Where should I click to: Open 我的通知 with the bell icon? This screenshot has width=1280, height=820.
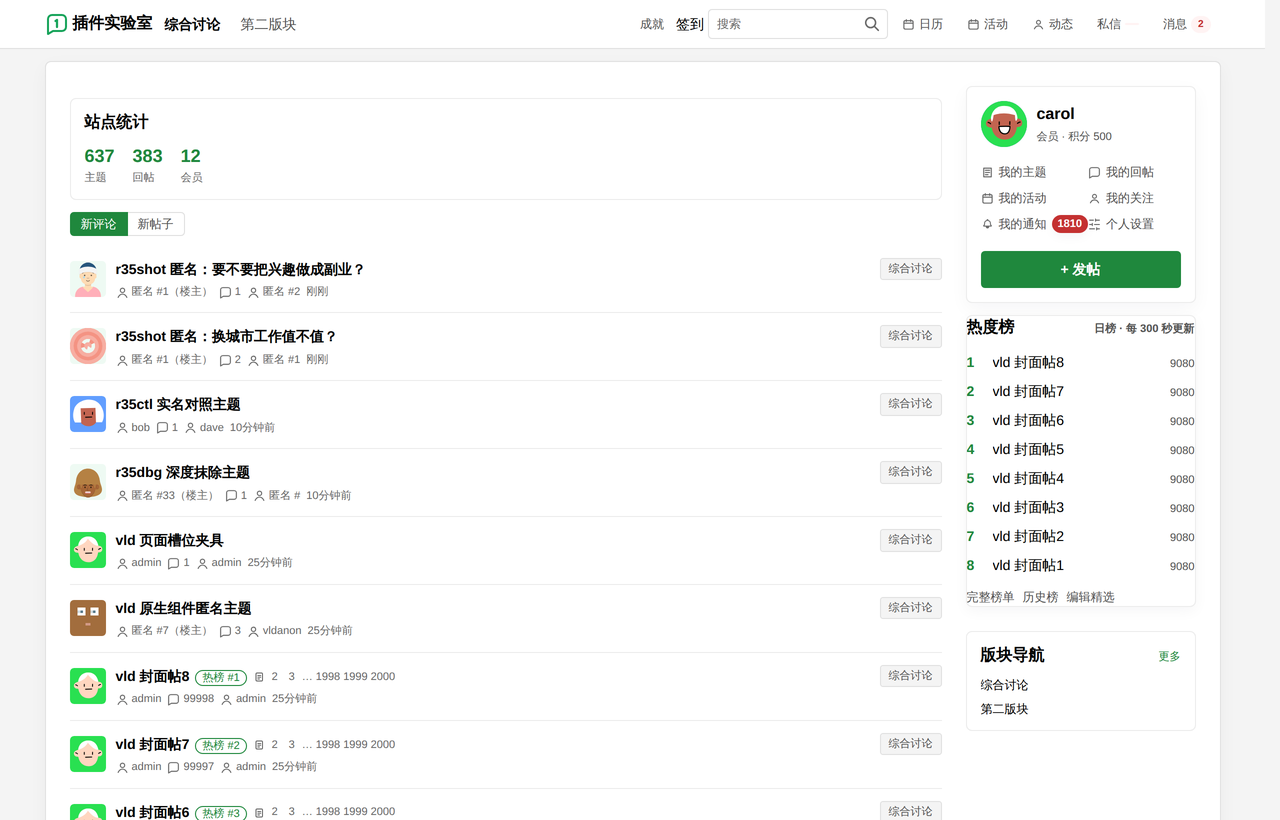click(x=1014, y=224)
